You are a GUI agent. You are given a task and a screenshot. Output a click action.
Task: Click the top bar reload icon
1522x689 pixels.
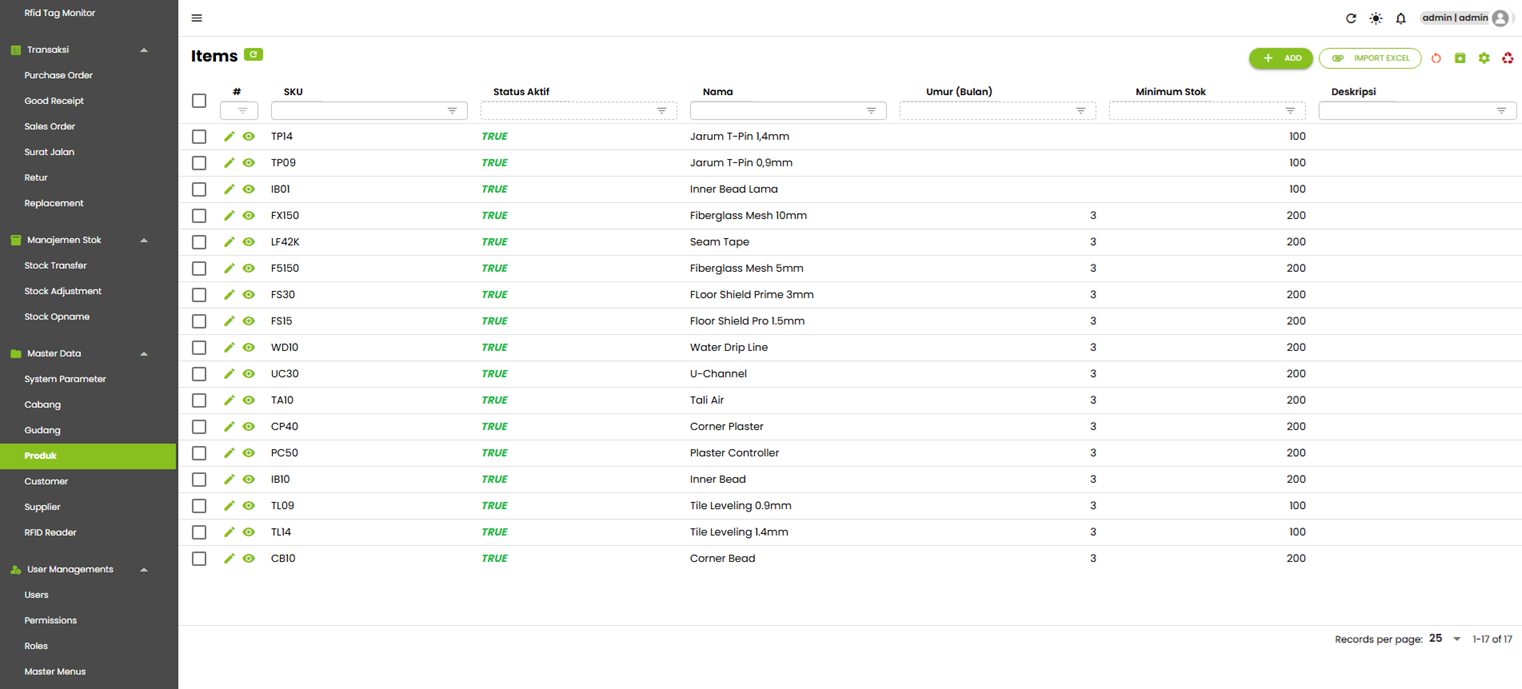1351,18
